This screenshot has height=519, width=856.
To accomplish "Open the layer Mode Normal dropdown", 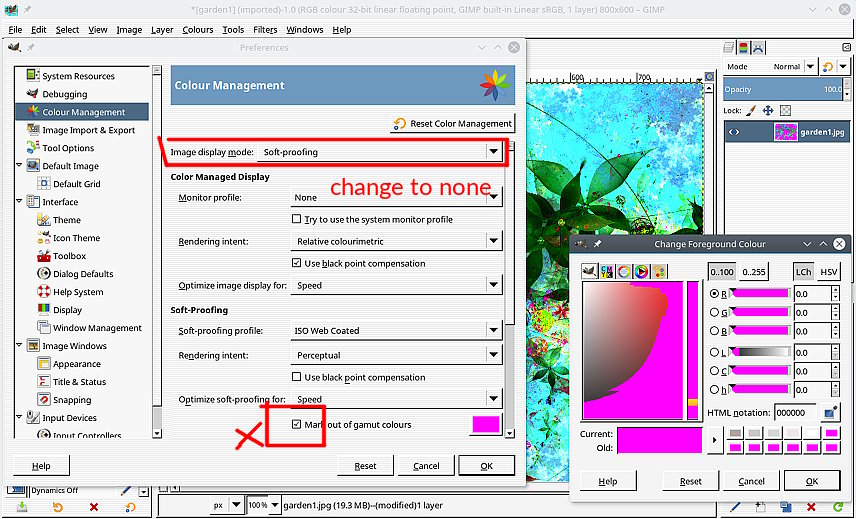I will tap(769, 67).
